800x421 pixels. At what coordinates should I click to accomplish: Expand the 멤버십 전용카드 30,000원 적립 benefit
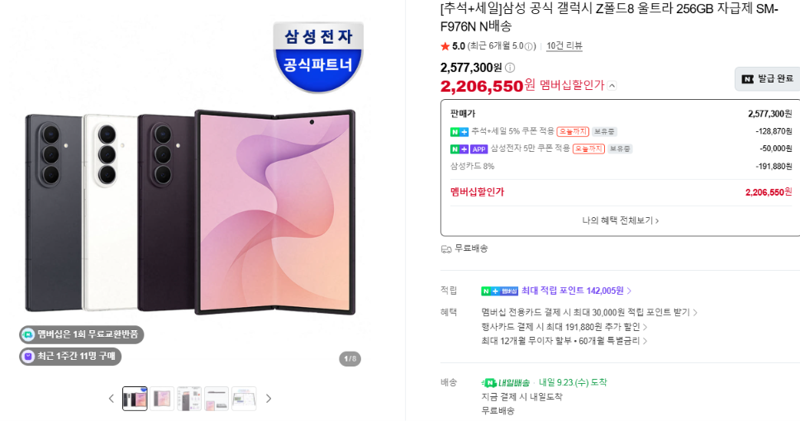click(x=589, y=312)
